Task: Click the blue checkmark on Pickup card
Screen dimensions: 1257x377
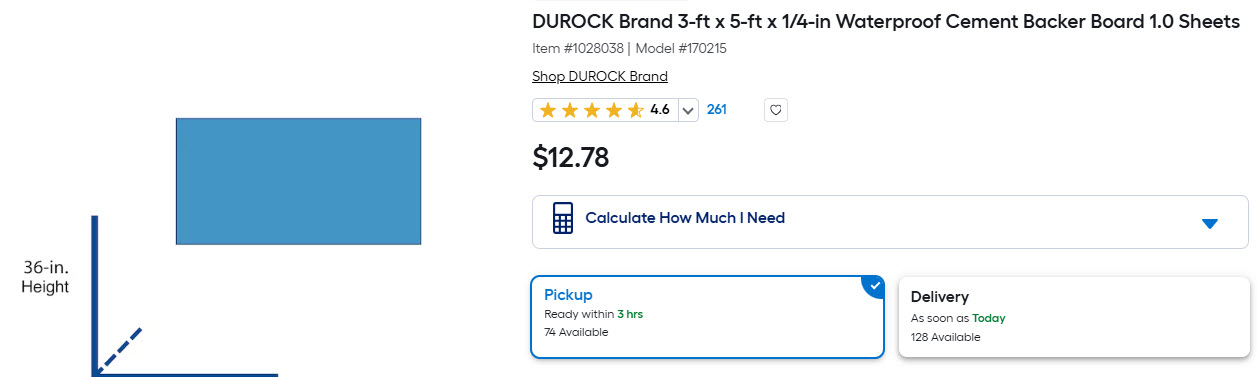Action: (x=874, y=286)
